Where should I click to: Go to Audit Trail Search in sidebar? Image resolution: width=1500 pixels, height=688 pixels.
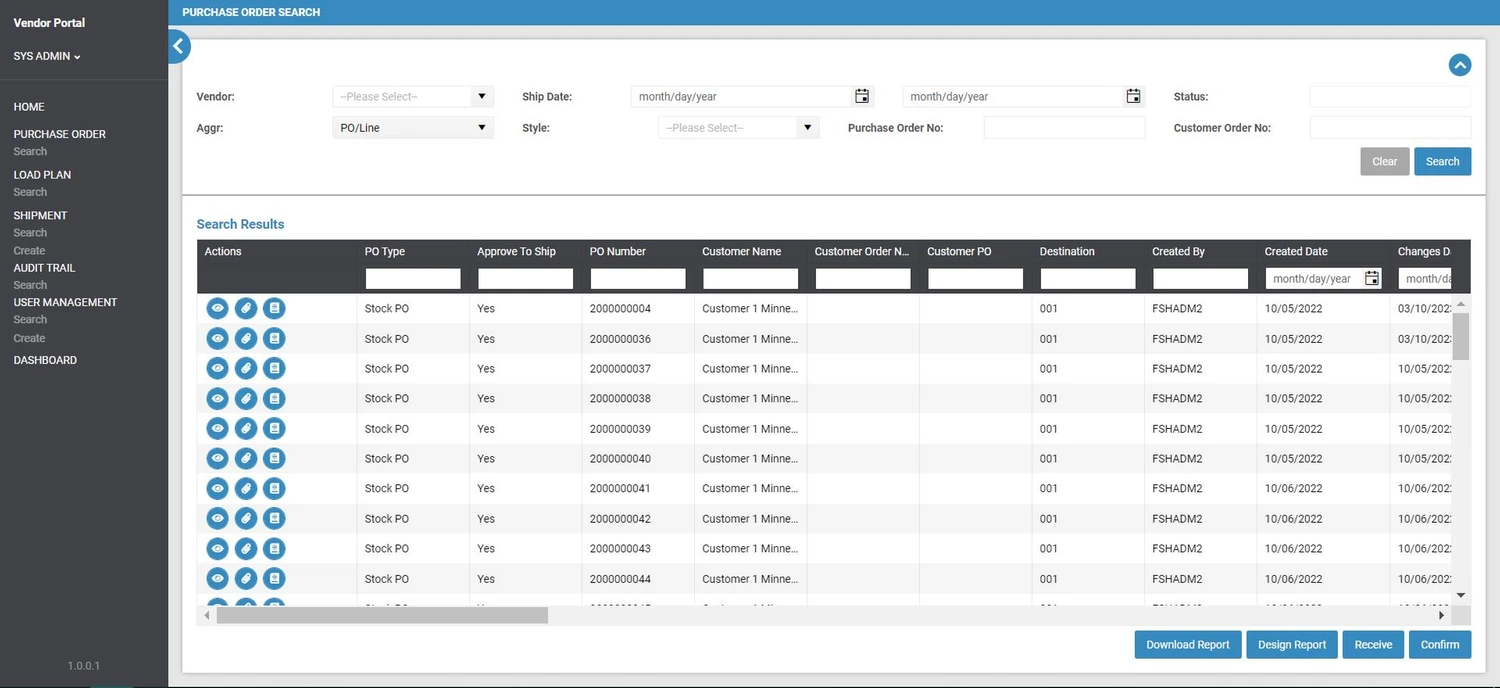(x=30, y=284)
